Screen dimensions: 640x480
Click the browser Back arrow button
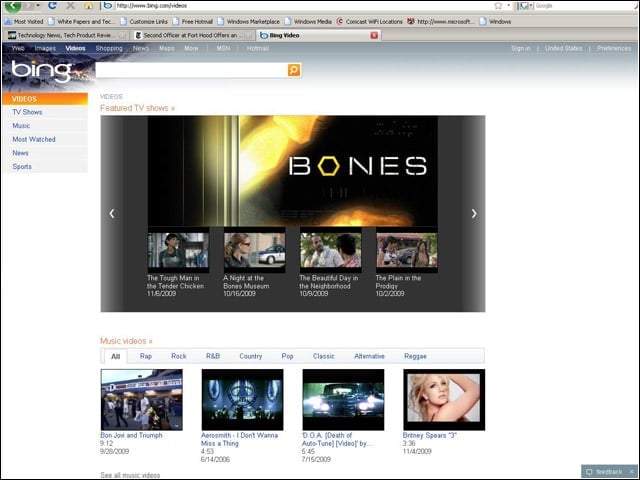[12, 6]
